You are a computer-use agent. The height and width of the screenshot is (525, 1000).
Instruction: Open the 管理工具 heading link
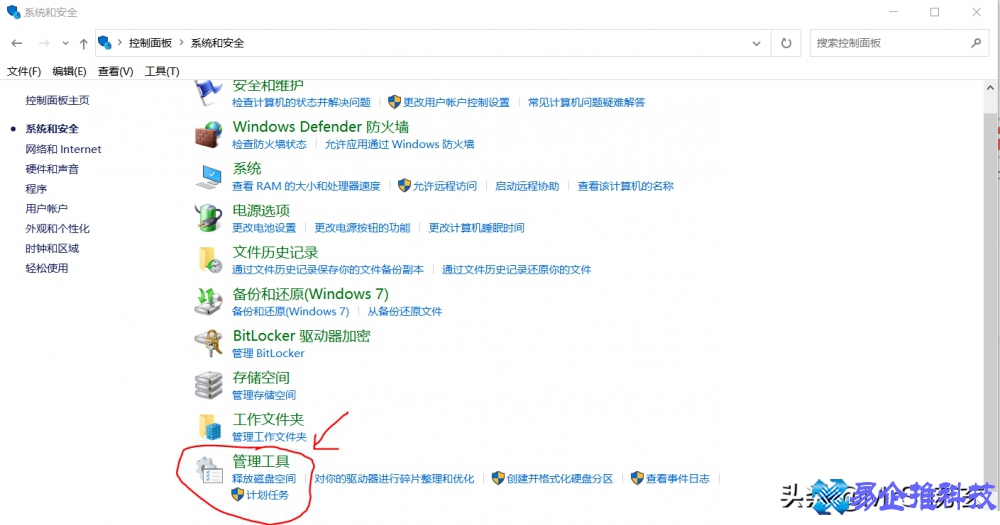click(261, 461)
